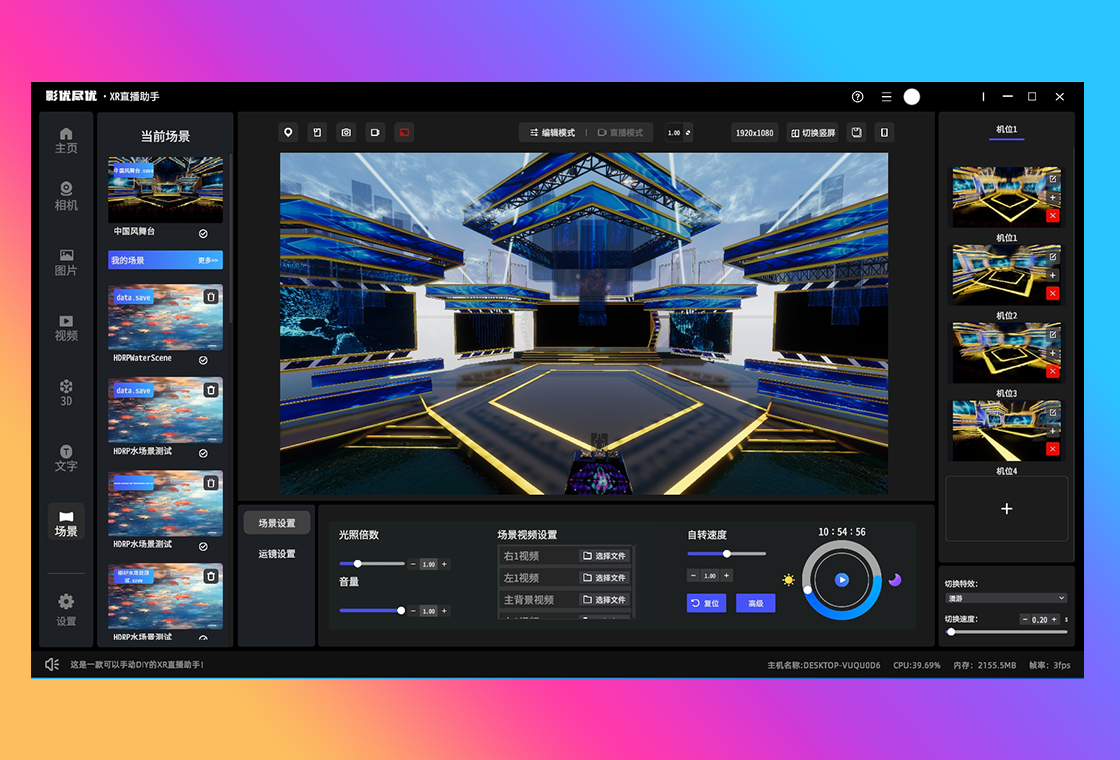Adjust the 自转速度 rotation speed slider

tap(726, 554)
